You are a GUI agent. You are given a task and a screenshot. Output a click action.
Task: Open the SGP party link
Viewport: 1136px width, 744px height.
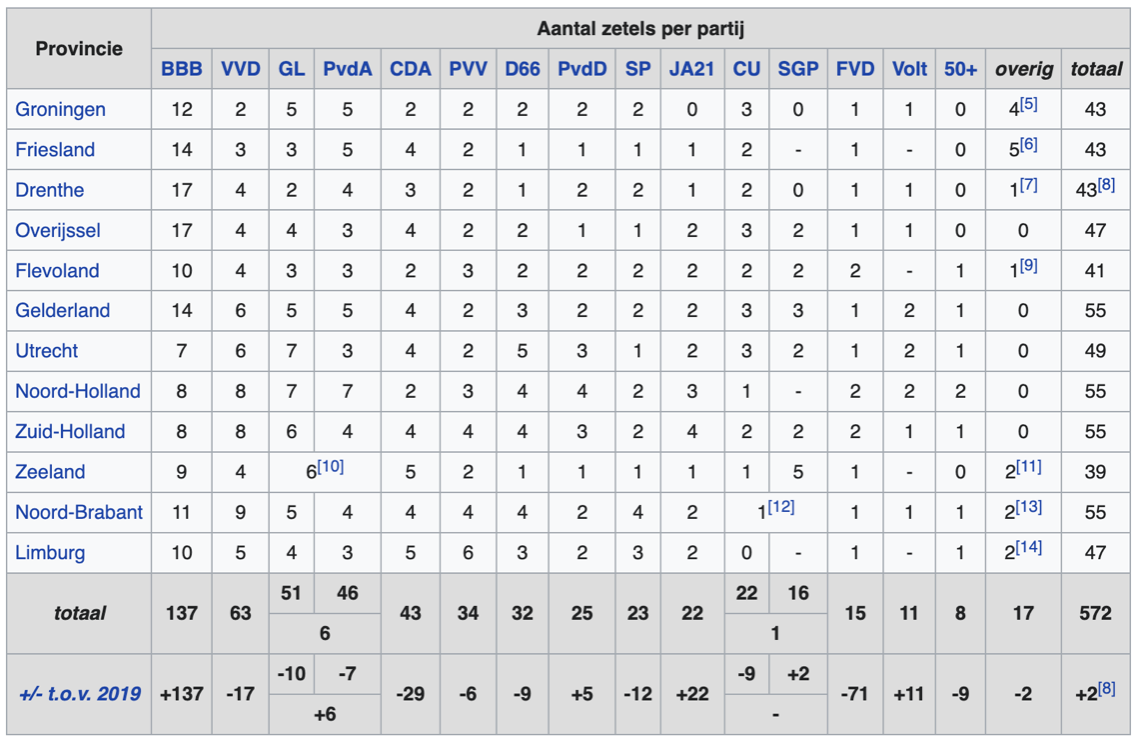pyautogui.click(x=797, y=69)
